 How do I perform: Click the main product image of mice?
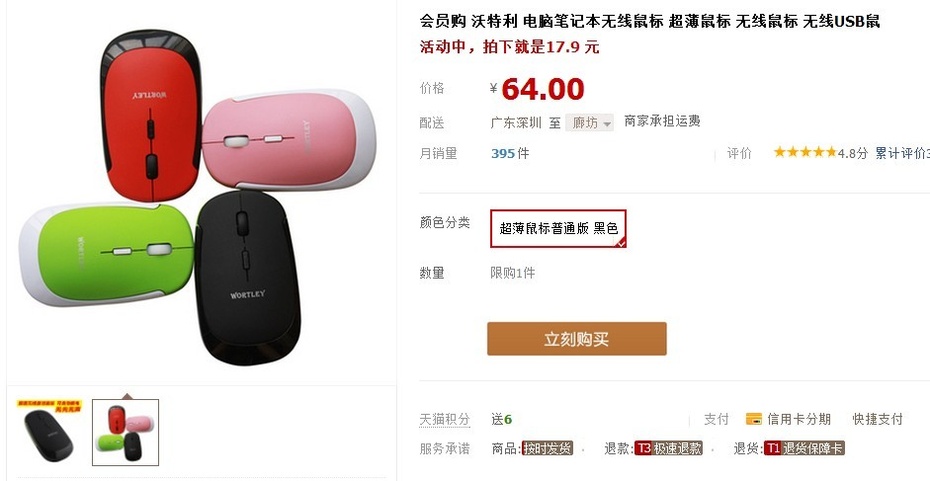pos(199,196)
